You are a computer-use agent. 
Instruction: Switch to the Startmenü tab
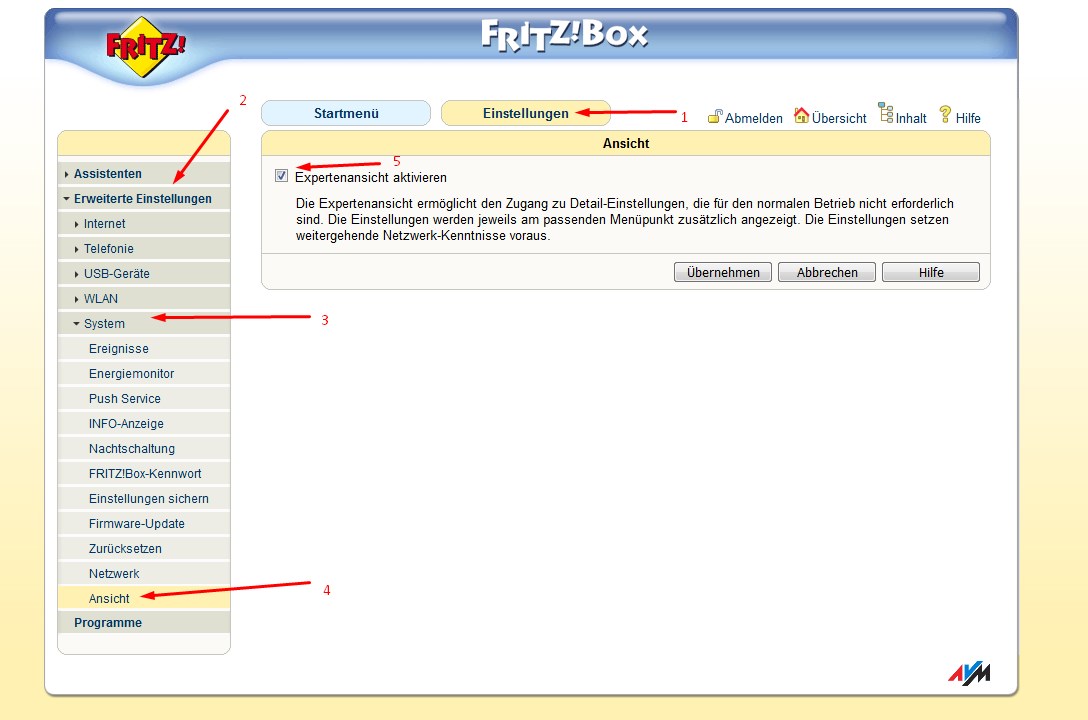coord(346,113)
